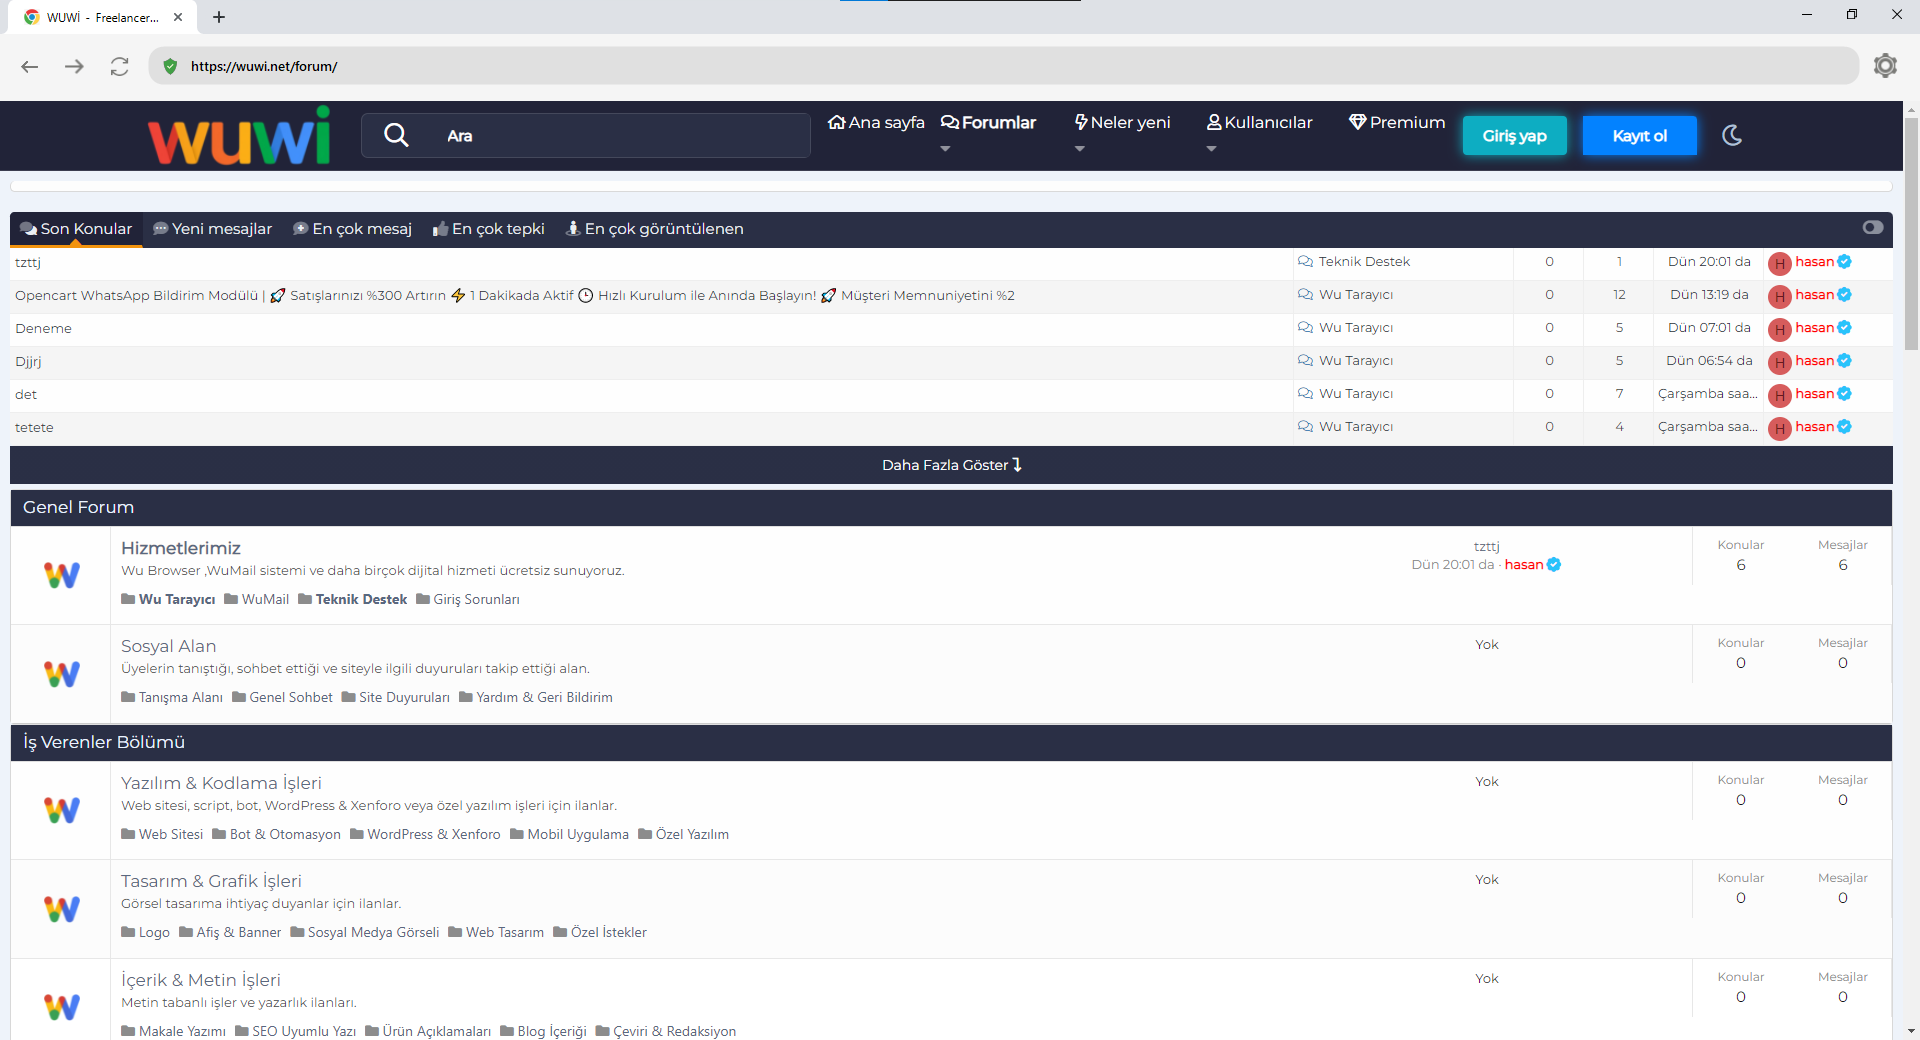Expand the Neler yeni dropdown arrow
The height and width of the screenshot is (1040, 1920).
tap(1079, 149)
